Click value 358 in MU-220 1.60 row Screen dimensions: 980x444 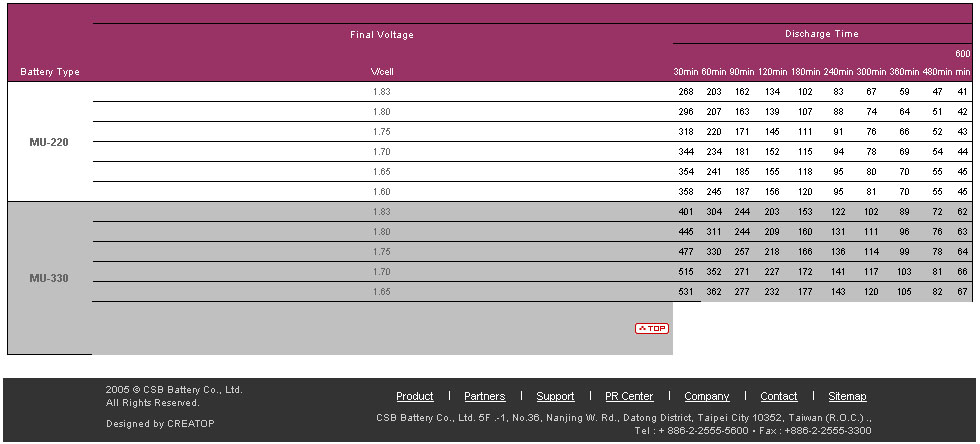click(x=686, y=192)
